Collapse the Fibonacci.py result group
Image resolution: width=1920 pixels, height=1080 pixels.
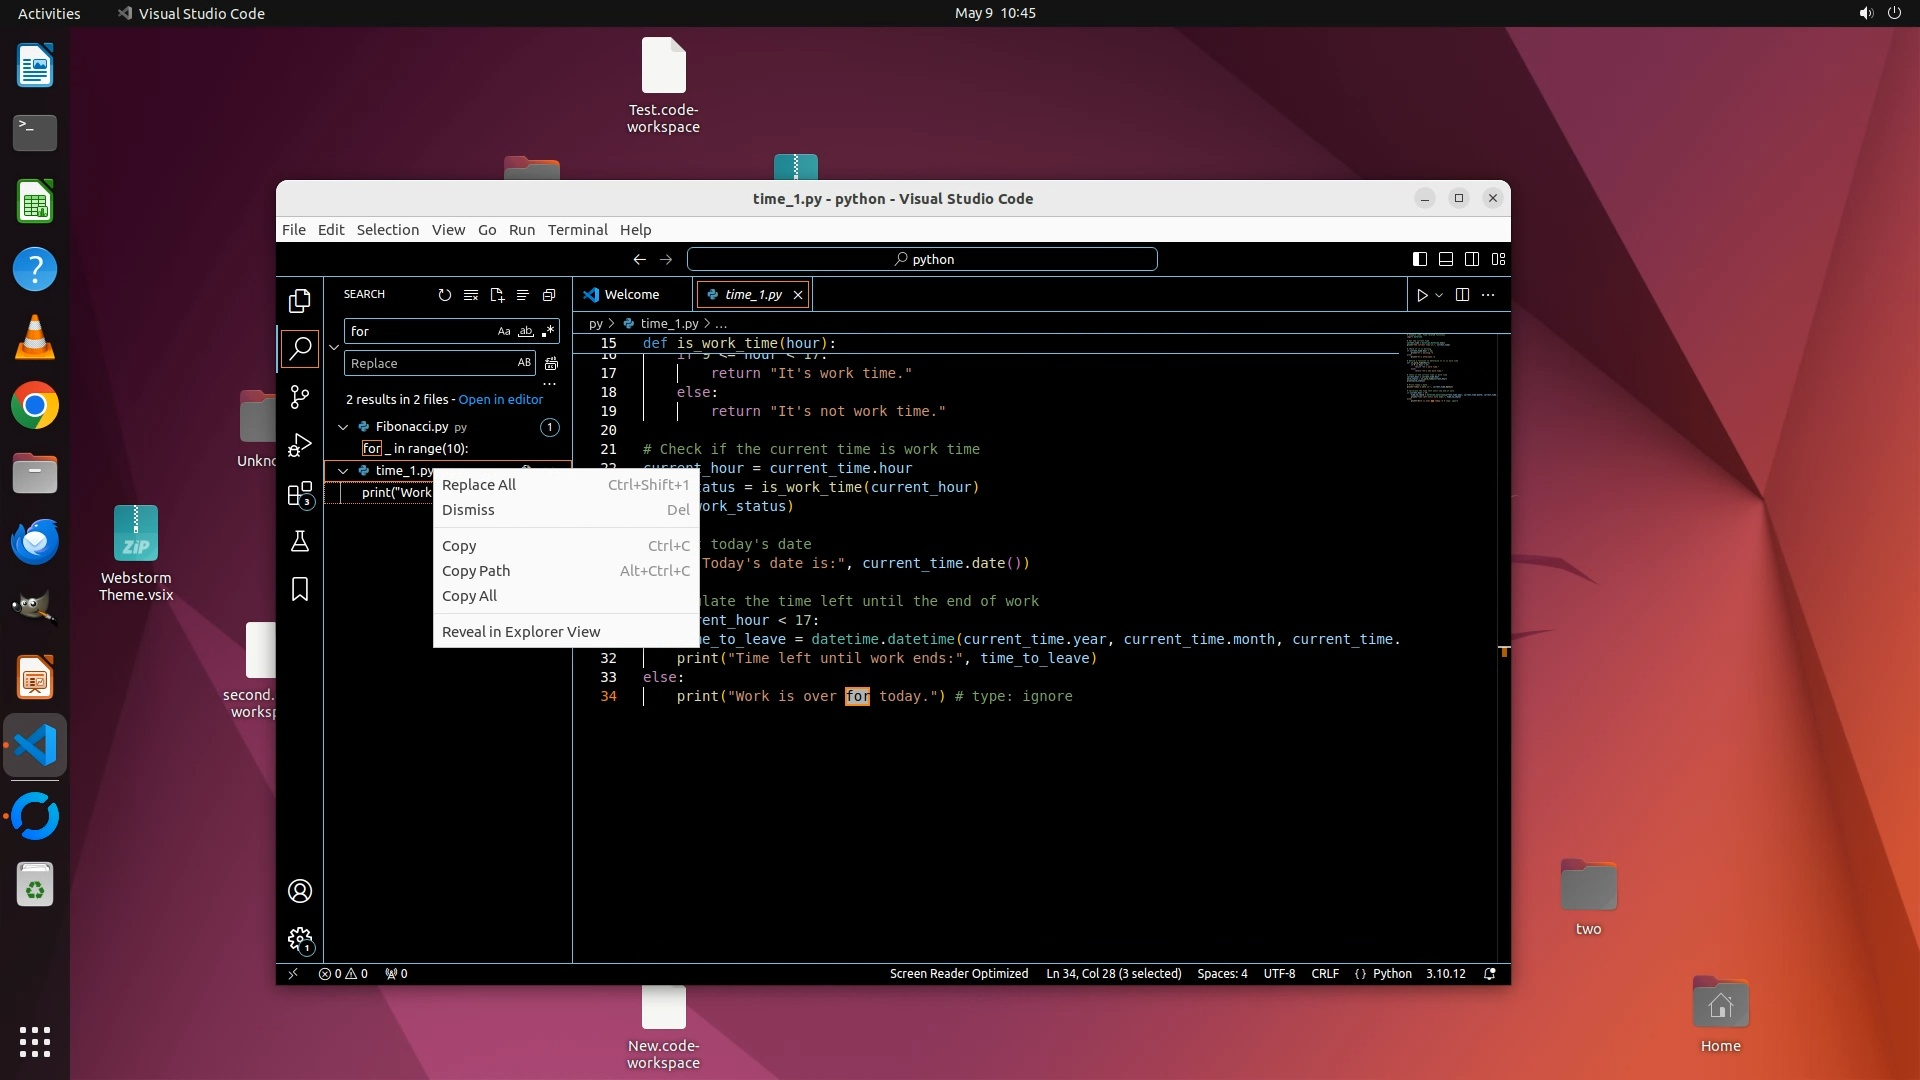click(x=343, y=427)
